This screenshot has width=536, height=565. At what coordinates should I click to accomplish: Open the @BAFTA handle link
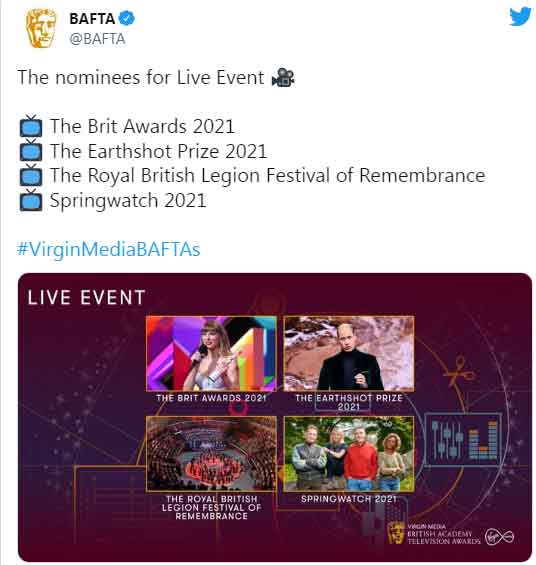coord(97,39)
